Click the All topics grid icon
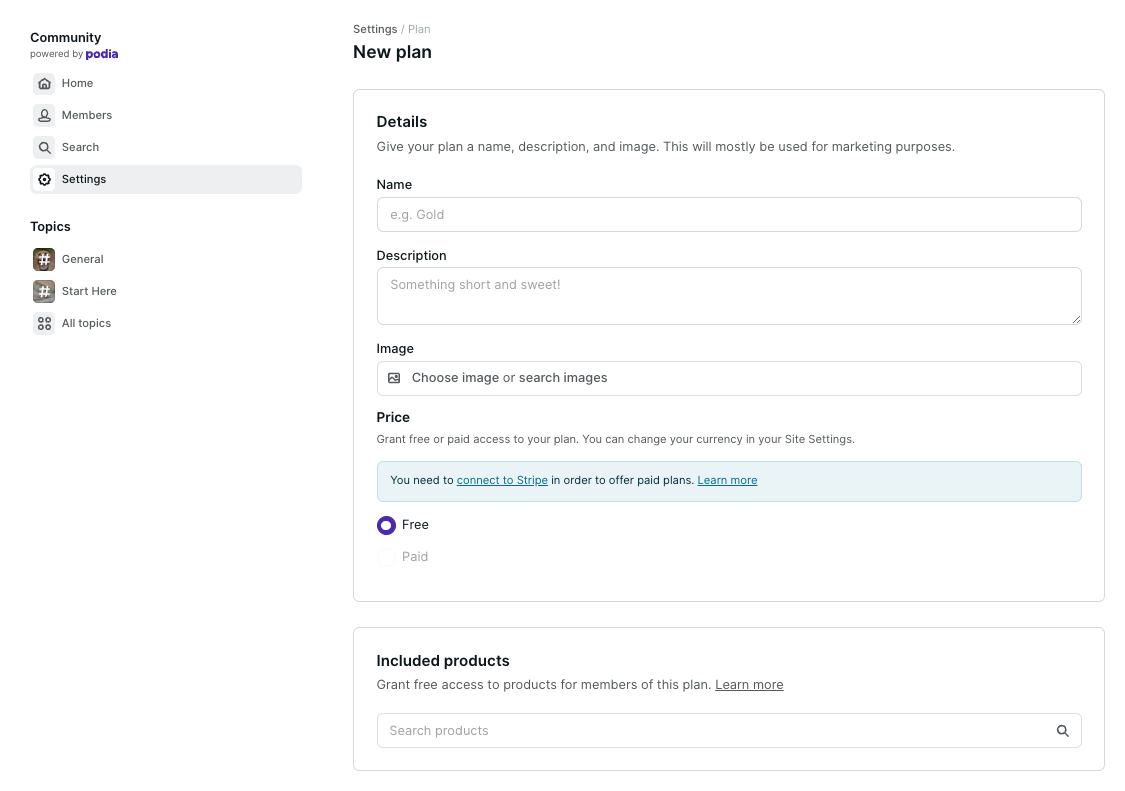Screen dimensions: 1125x791 coord(44,323)
